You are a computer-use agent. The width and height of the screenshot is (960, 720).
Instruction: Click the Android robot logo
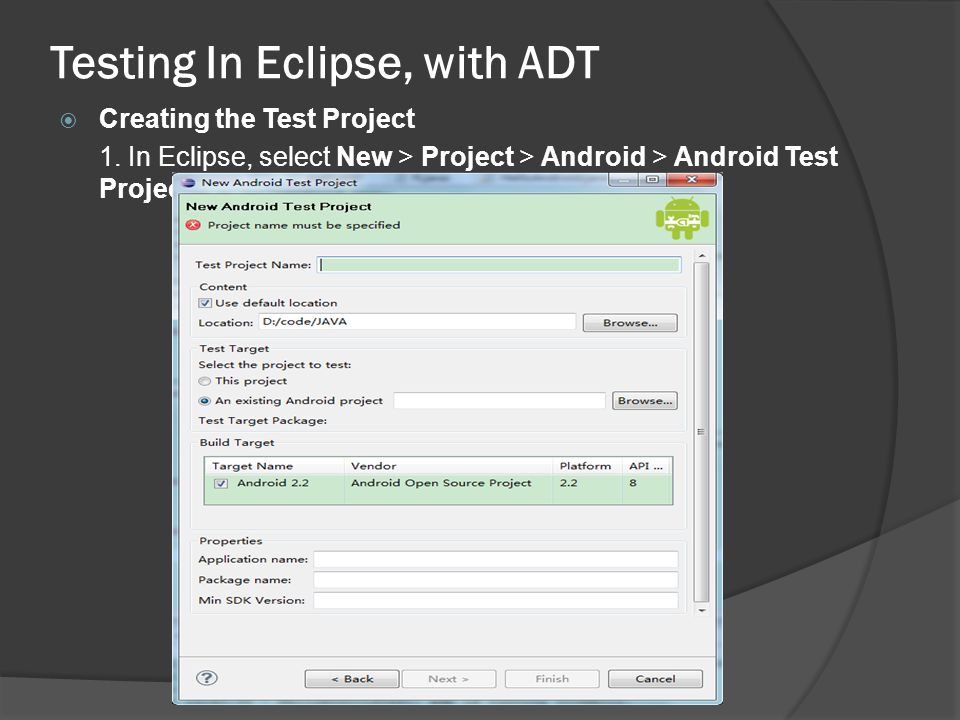(682, 218)
